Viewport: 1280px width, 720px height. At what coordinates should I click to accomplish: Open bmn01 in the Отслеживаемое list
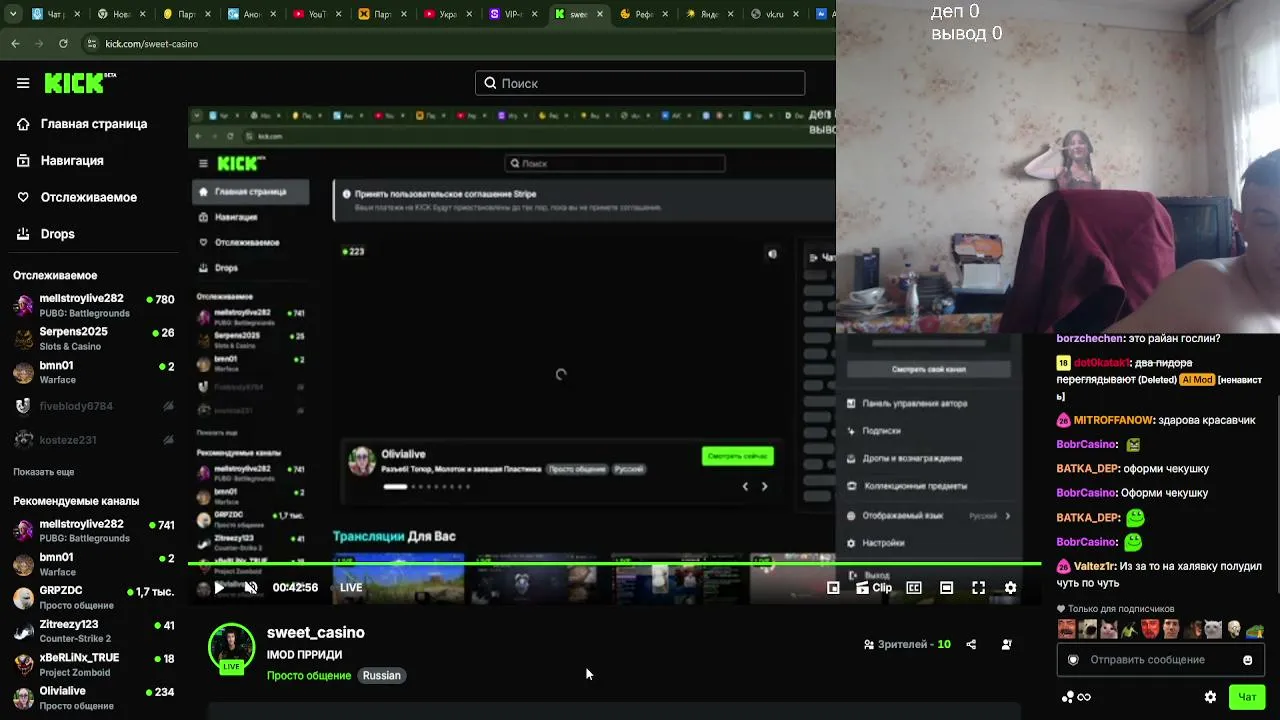(x=94, y=372)
